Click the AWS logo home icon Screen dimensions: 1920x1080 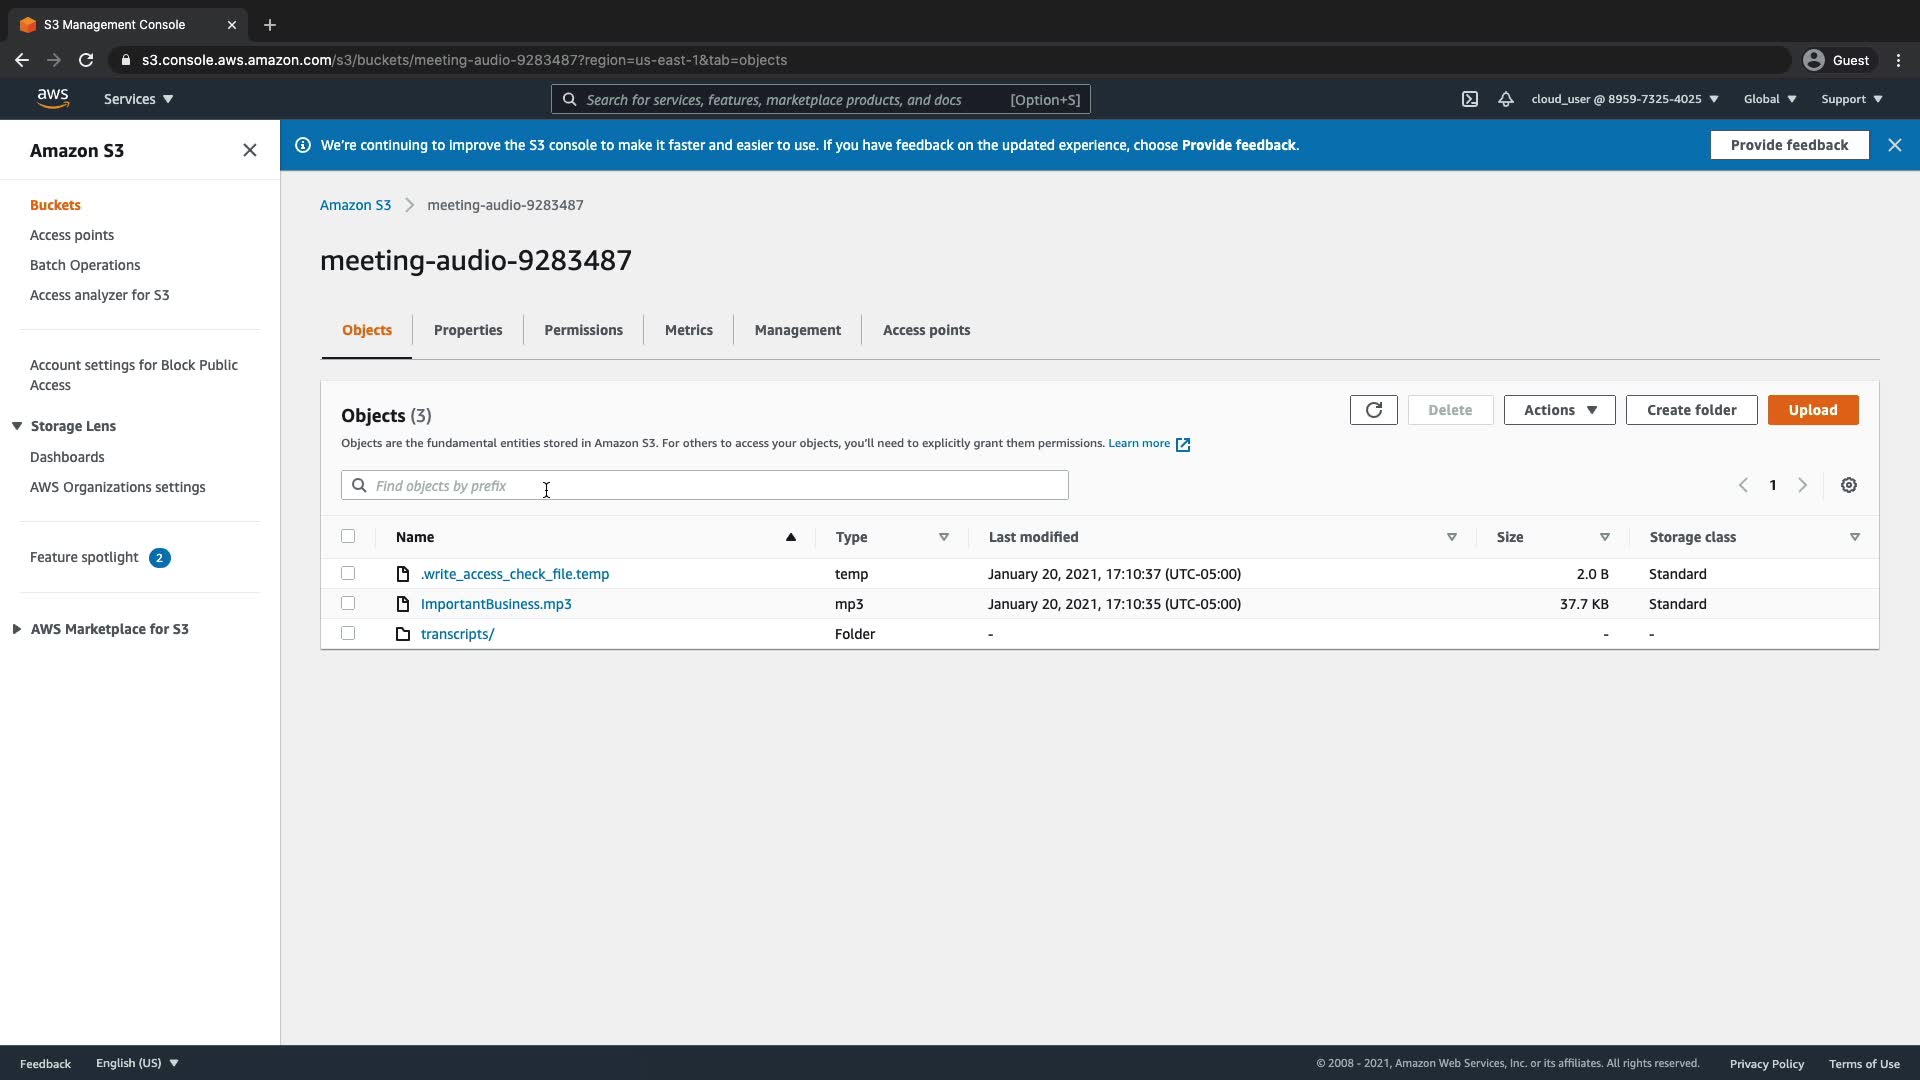(x=53, y=98)
